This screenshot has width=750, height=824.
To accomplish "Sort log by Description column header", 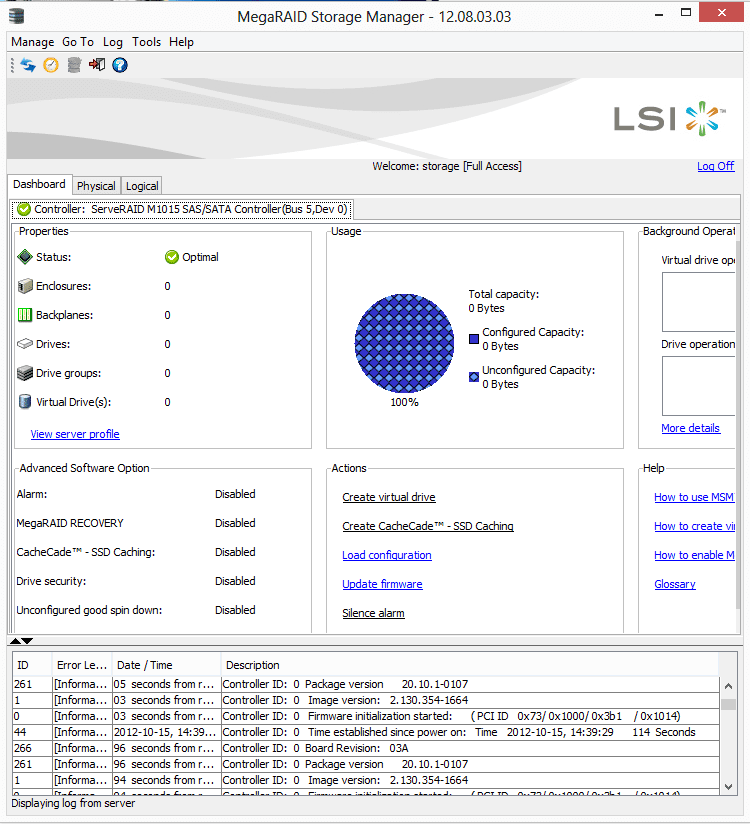I will tap(470, 665).
